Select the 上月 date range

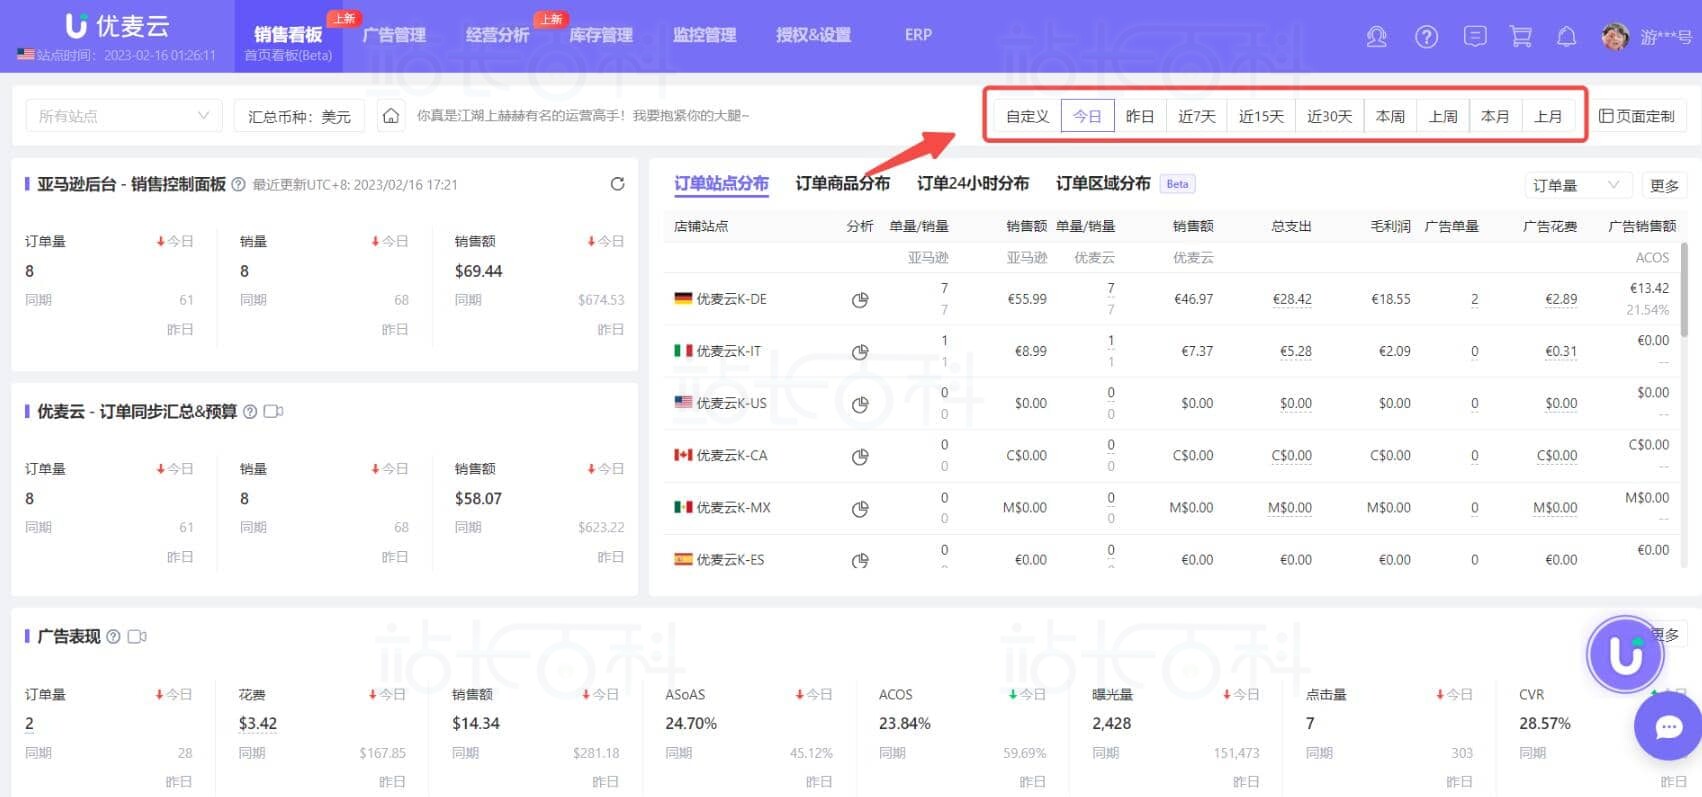coord(1548,116)
